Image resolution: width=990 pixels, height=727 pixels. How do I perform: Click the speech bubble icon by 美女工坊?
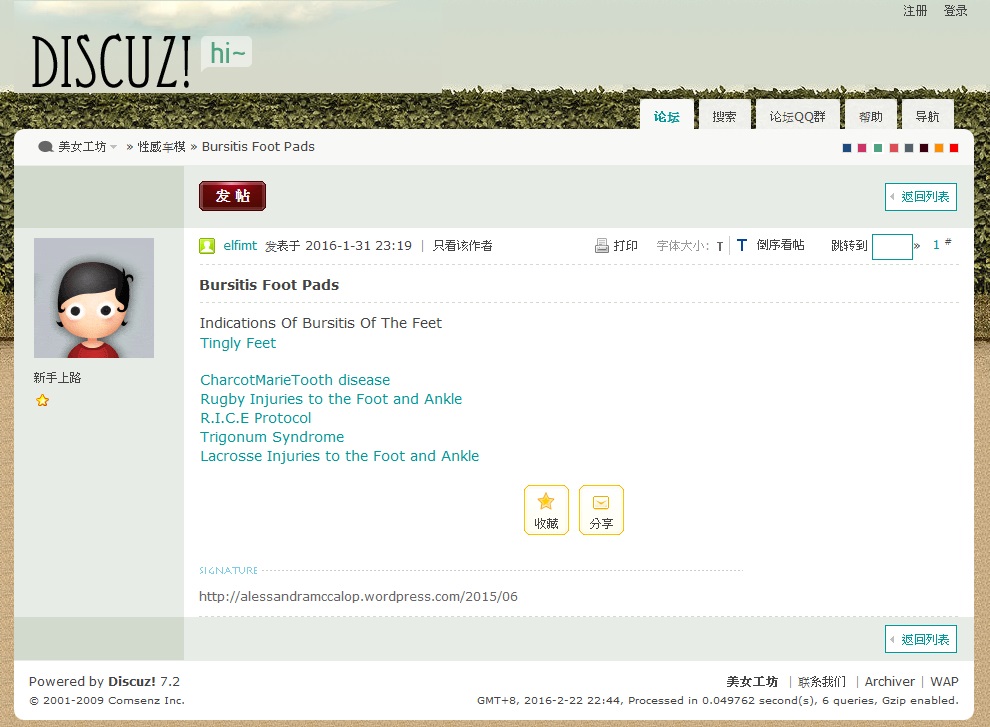tap(45, 147)
